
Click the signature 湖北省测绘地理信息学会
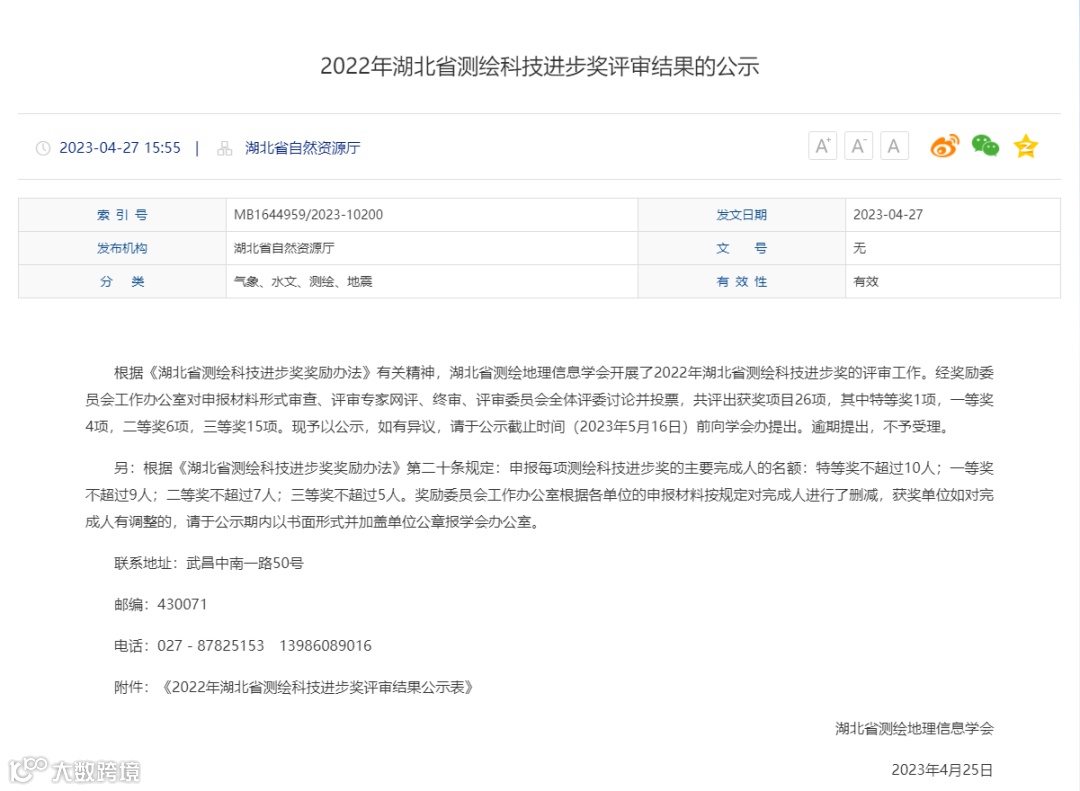pos(914,728)
